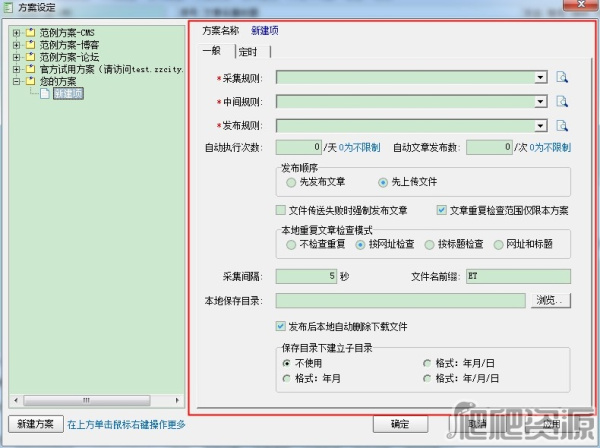The image size is (600, 448).
Task: Click the tree panel horizontal scrollbar thumb
Action: [87, 401]
